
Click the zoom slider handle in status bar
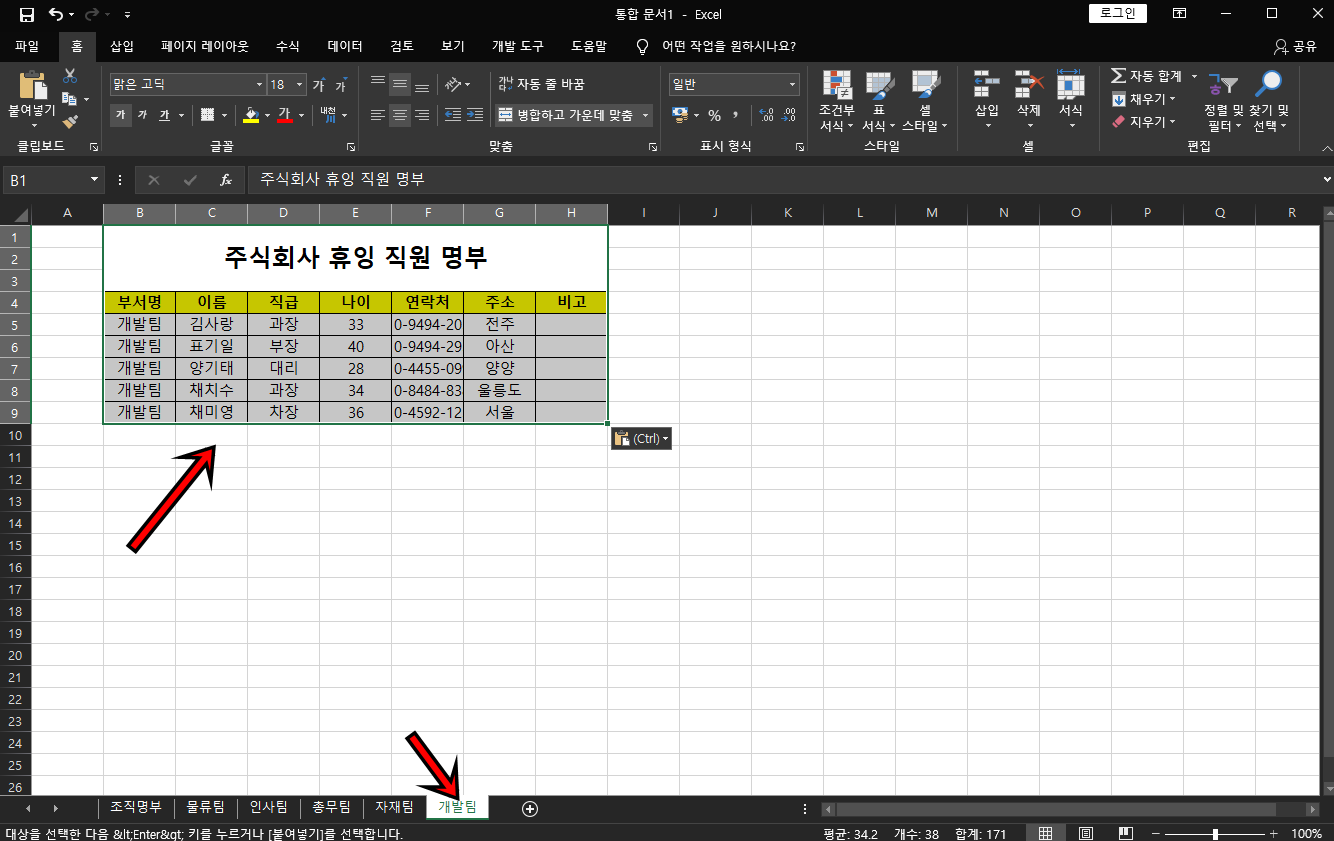(x=1215, y=833)
